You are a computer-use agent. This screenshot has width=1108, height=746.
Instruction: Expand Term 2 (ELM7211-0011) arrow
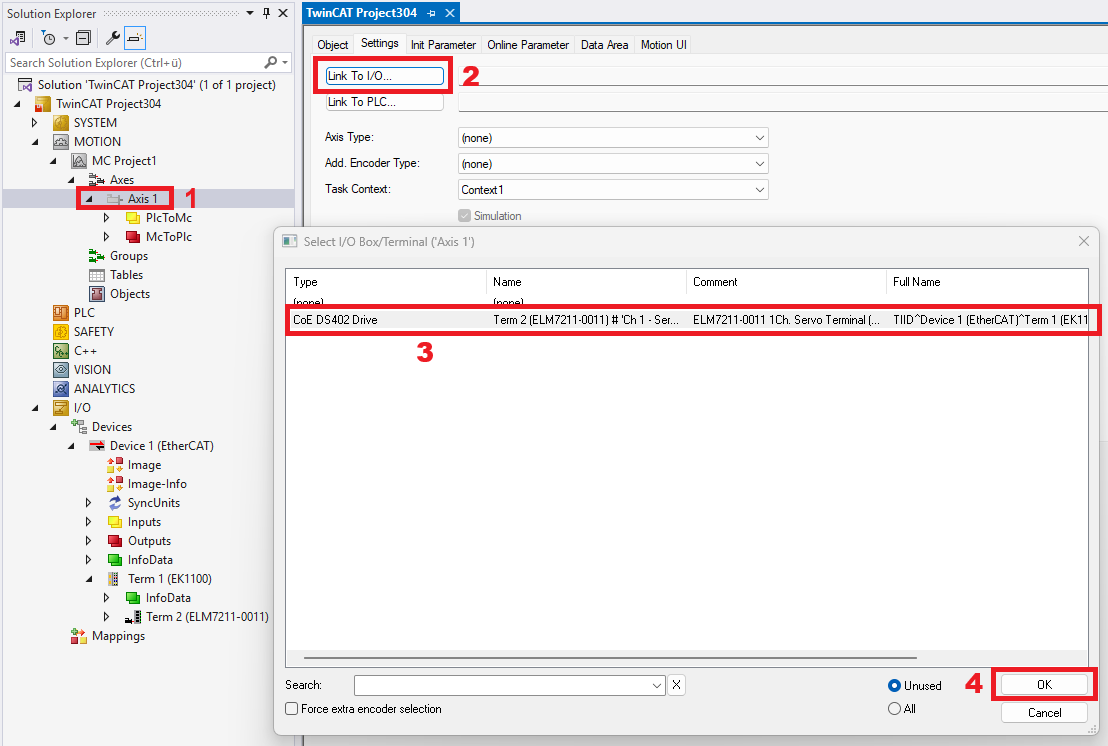tap(106, 617)
